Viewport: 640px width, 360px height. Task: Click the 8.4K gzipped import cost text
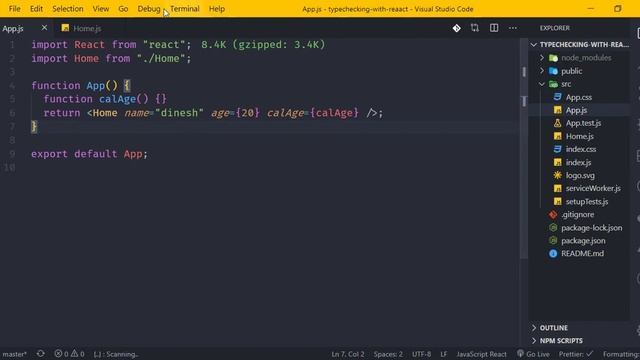coord(263,44)
